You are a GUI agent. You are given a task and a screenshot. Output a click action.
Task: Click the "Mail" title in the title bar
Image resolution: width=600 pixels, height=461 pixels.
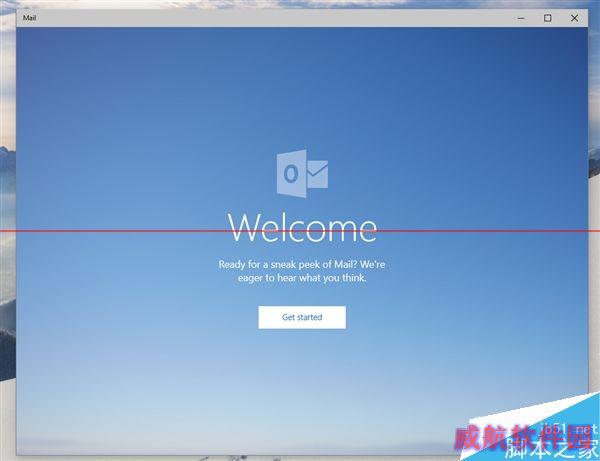tap(29, 18)
